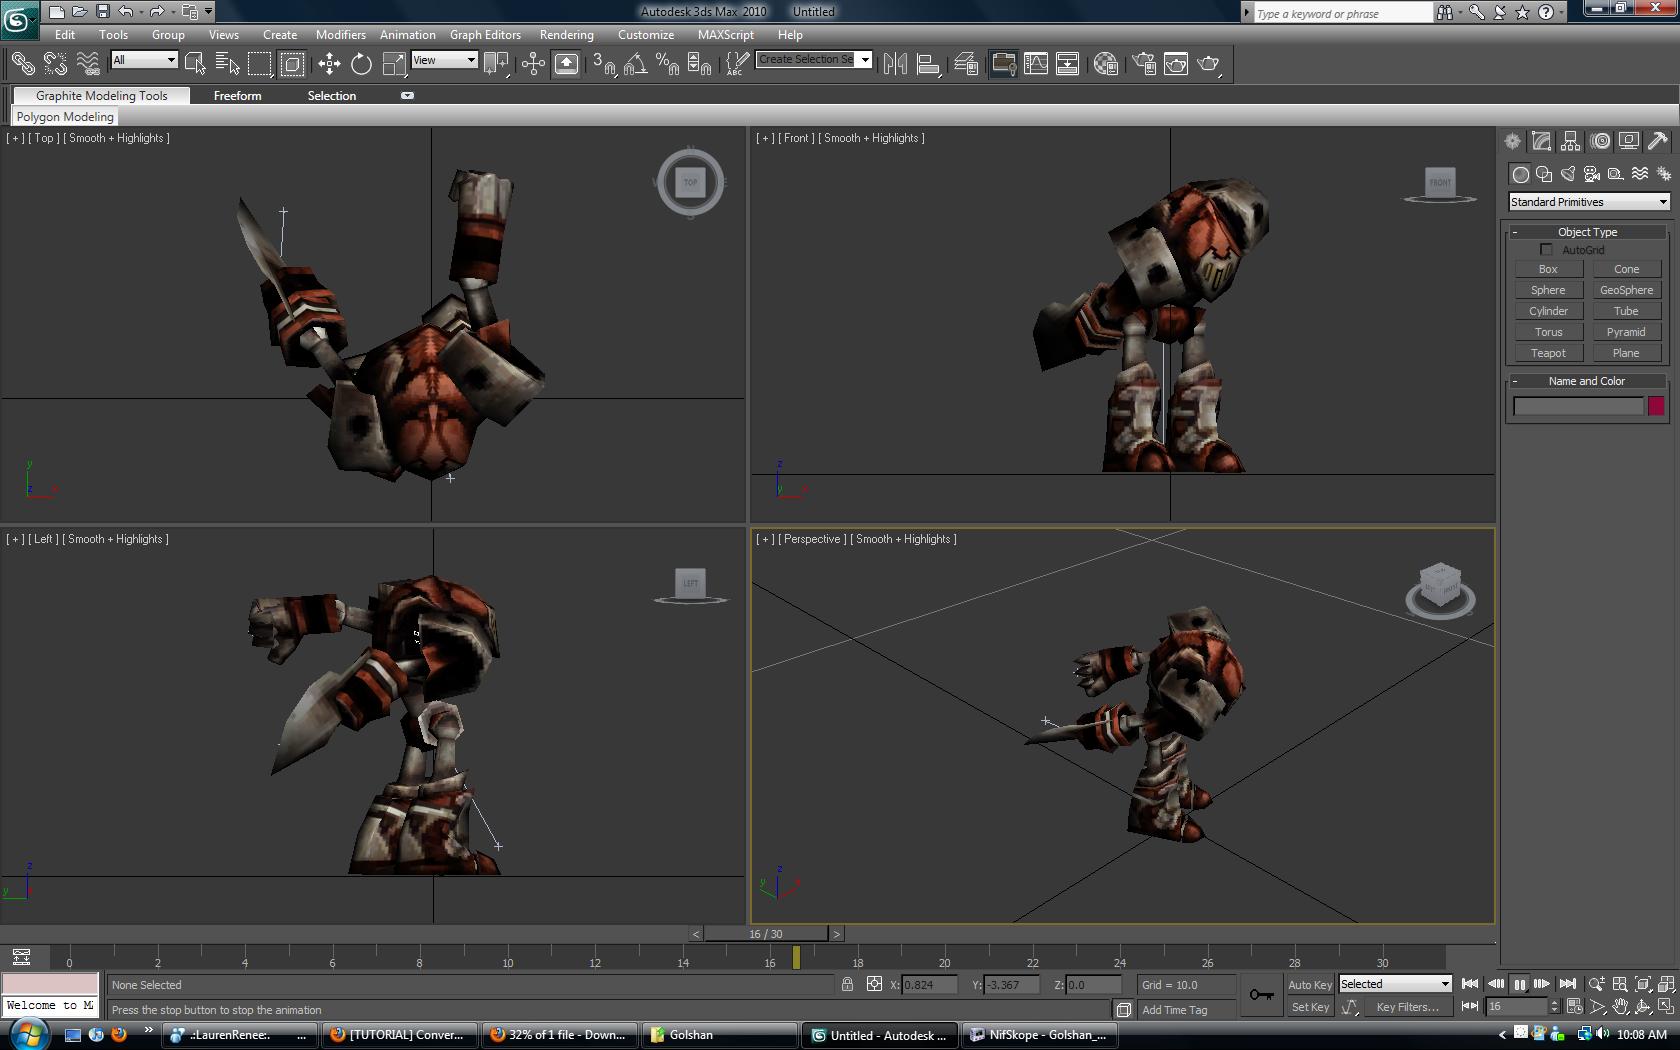The width and height of the screenshot is (1680, 1050).
Task: Create a Box primitive
Action: (1548, 269)
